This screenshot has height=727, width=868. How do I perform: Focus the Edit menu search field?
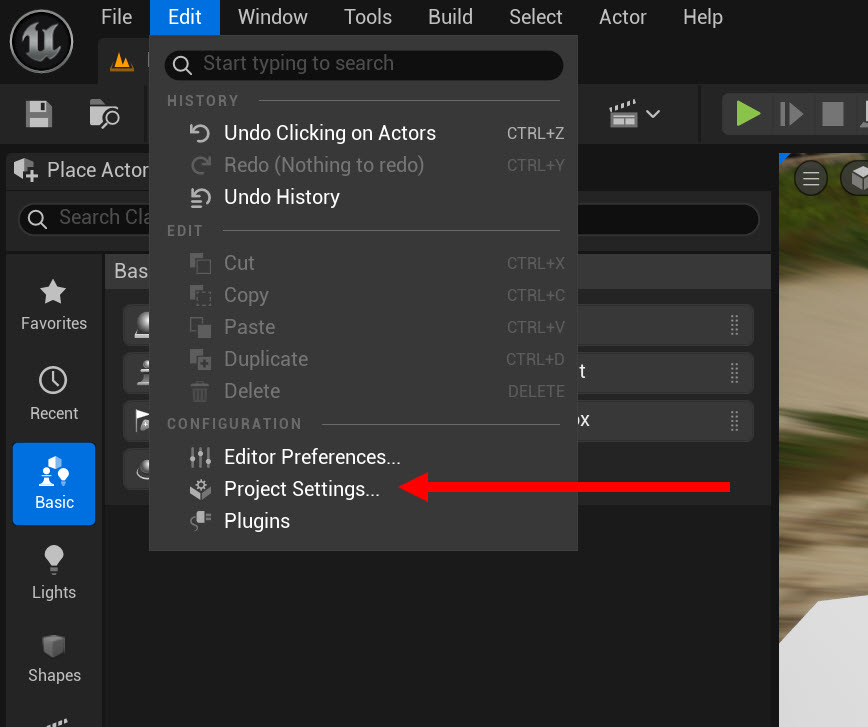click(364, 64)
